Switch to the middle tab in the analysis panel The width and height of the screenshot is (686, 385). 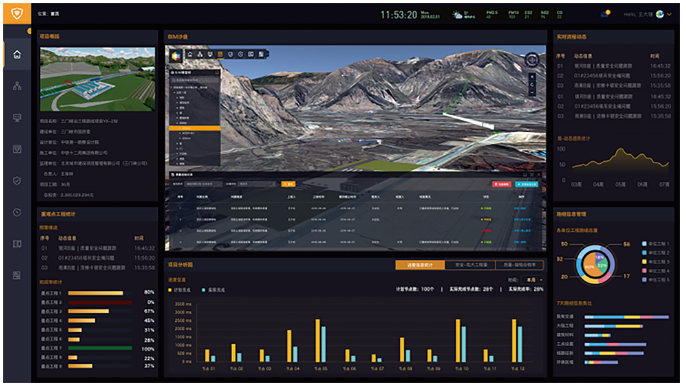(x=470, y=265)
